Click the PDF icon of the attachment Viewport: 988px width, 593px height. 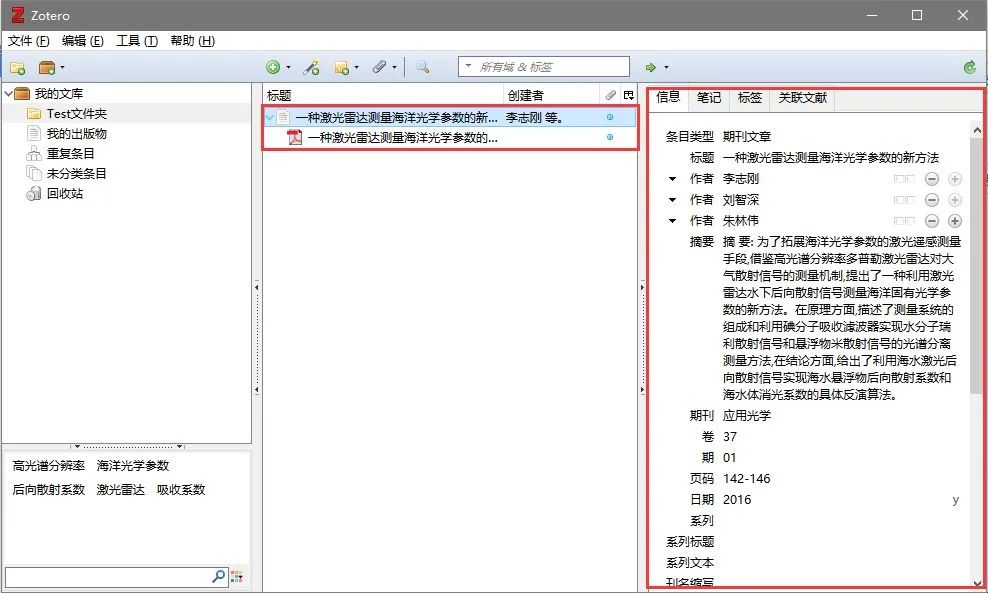[294, 137]
